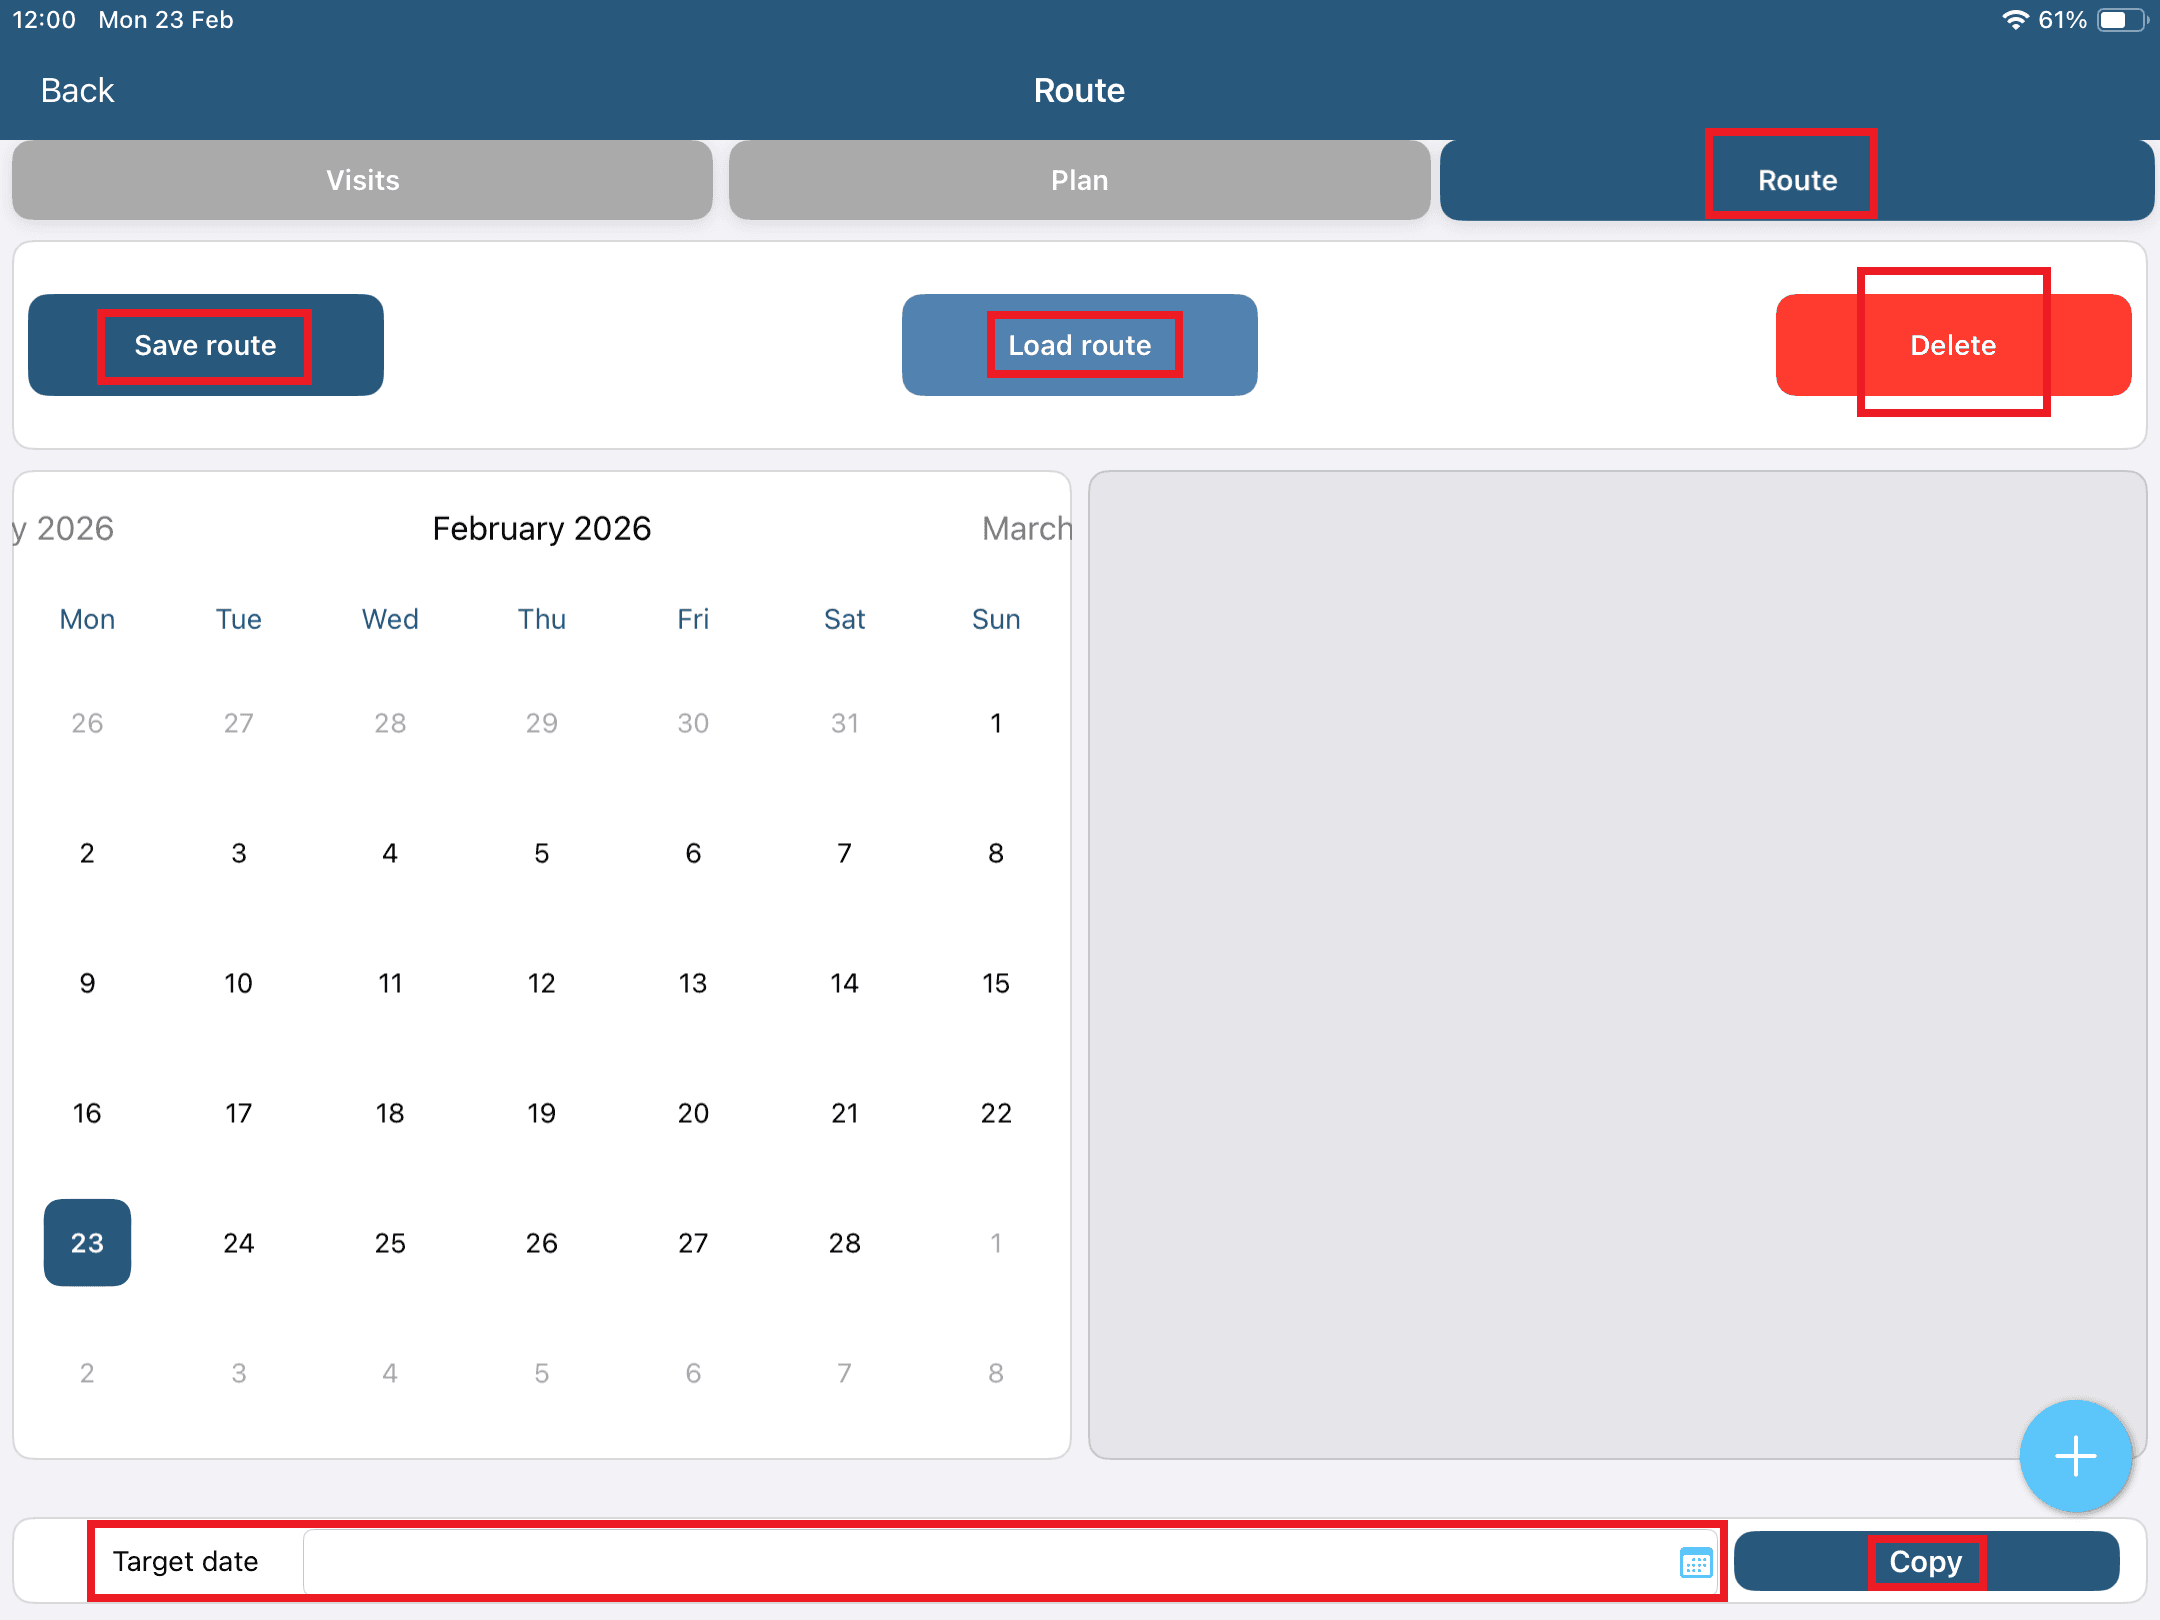Switch to the Visits tab
This screenshot has width=2160, height=1620.
[362, 180]
